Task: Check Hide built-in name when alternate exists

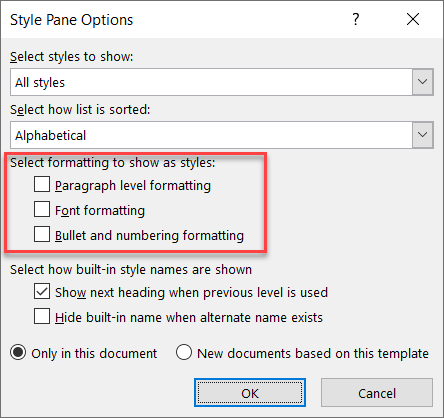Action: [x=42, y=316]
